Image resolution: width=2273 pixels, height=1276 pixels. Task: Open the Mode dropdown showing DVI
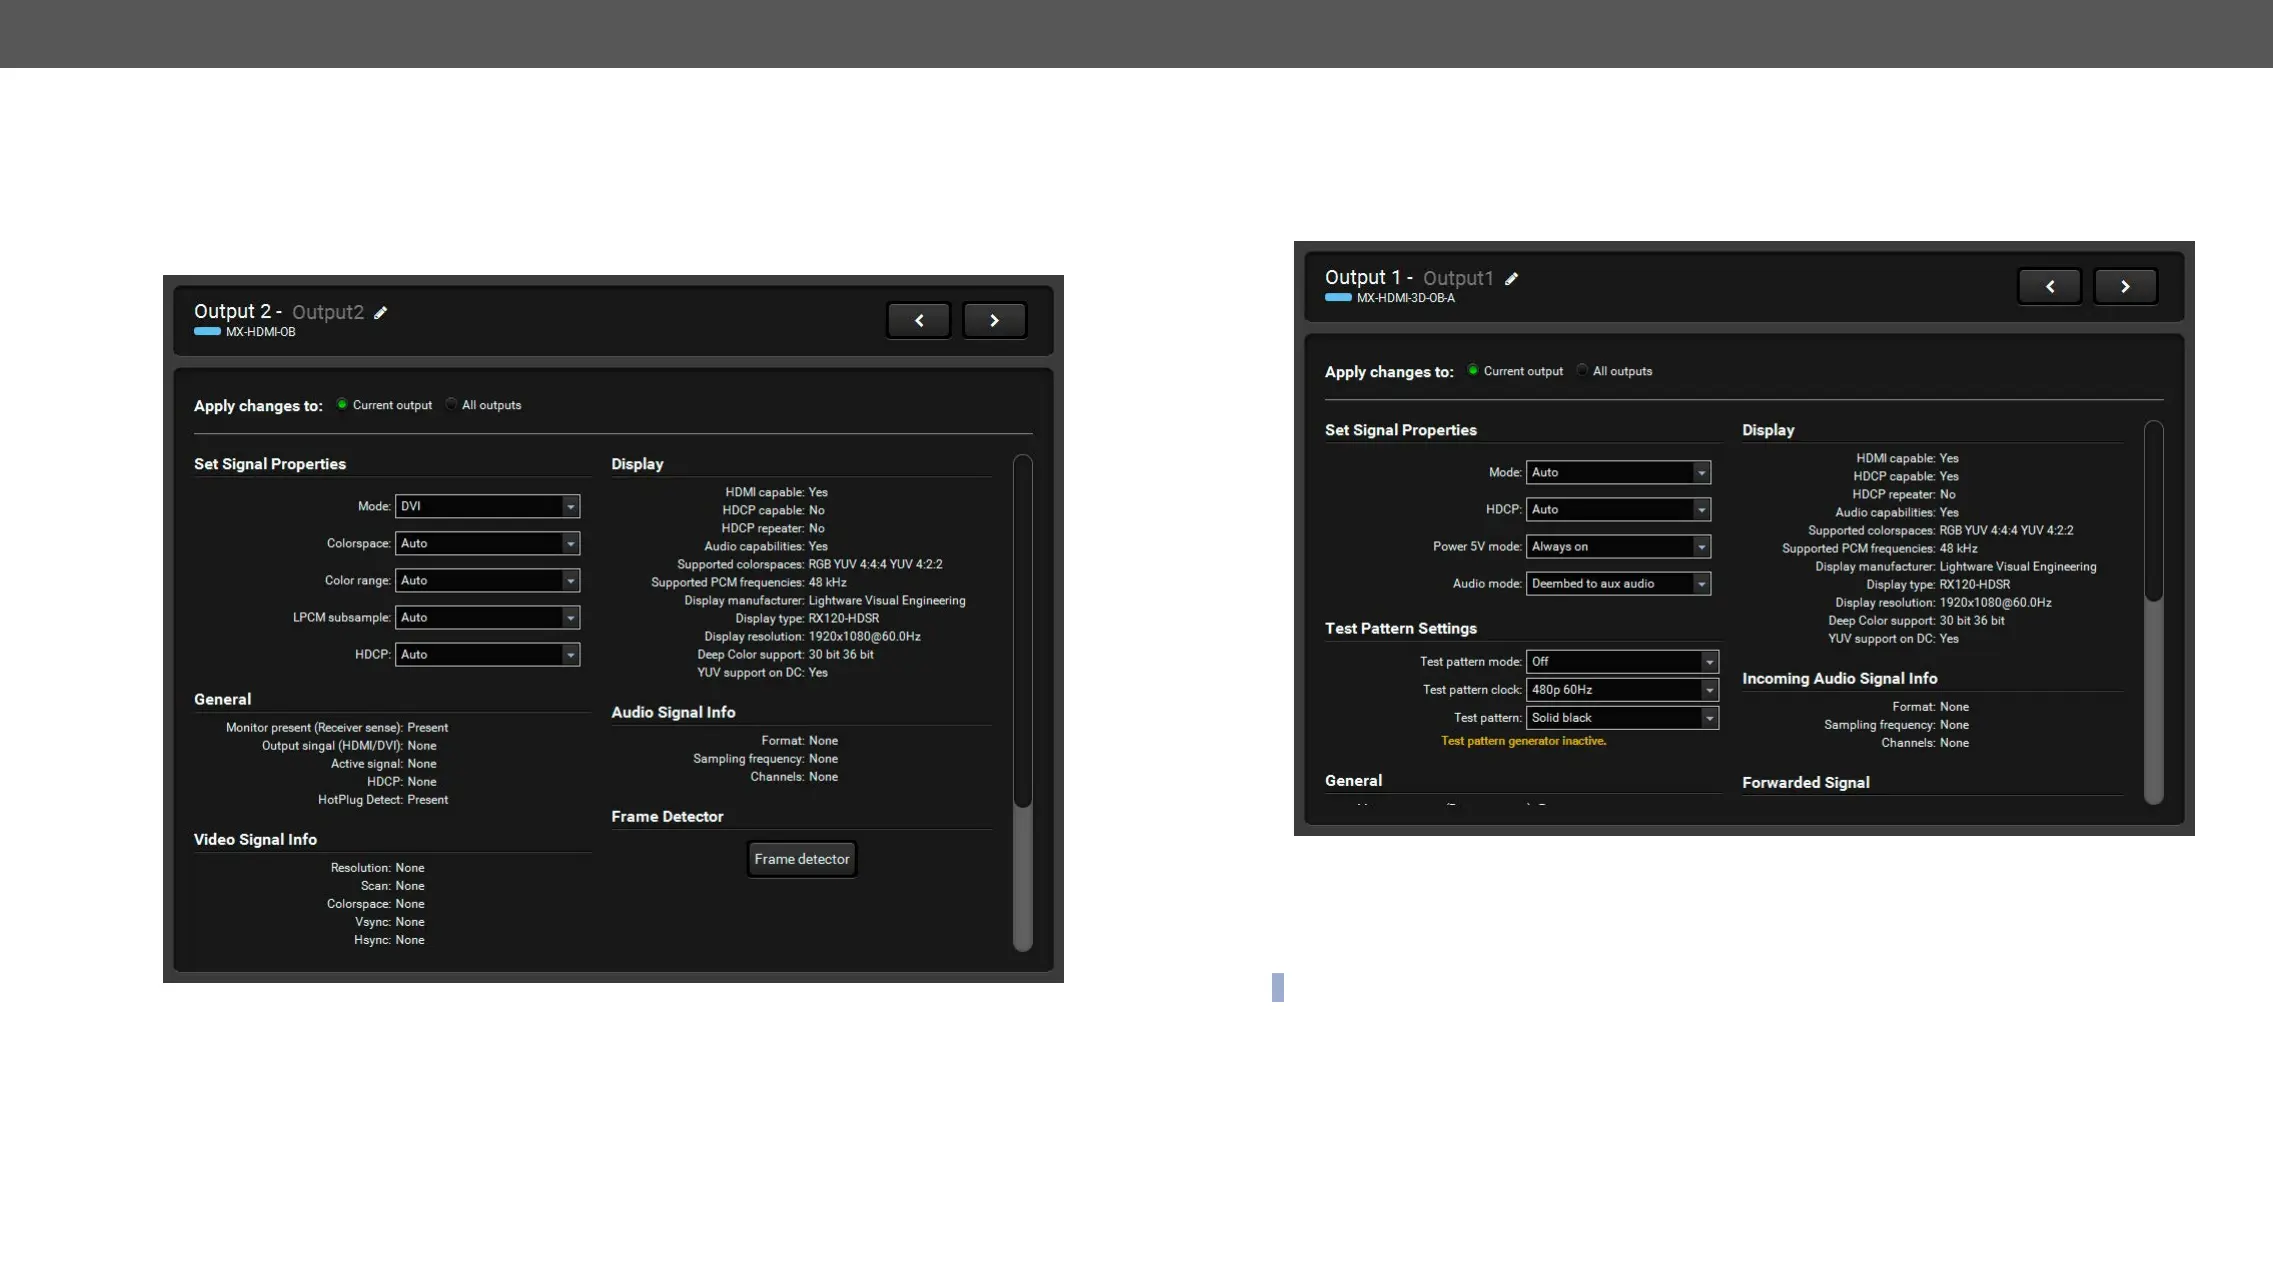(x=487, y=507)
